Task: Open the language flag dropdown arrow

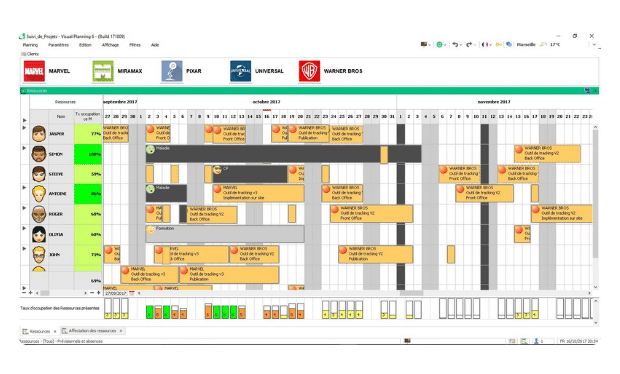Action: 491,45
